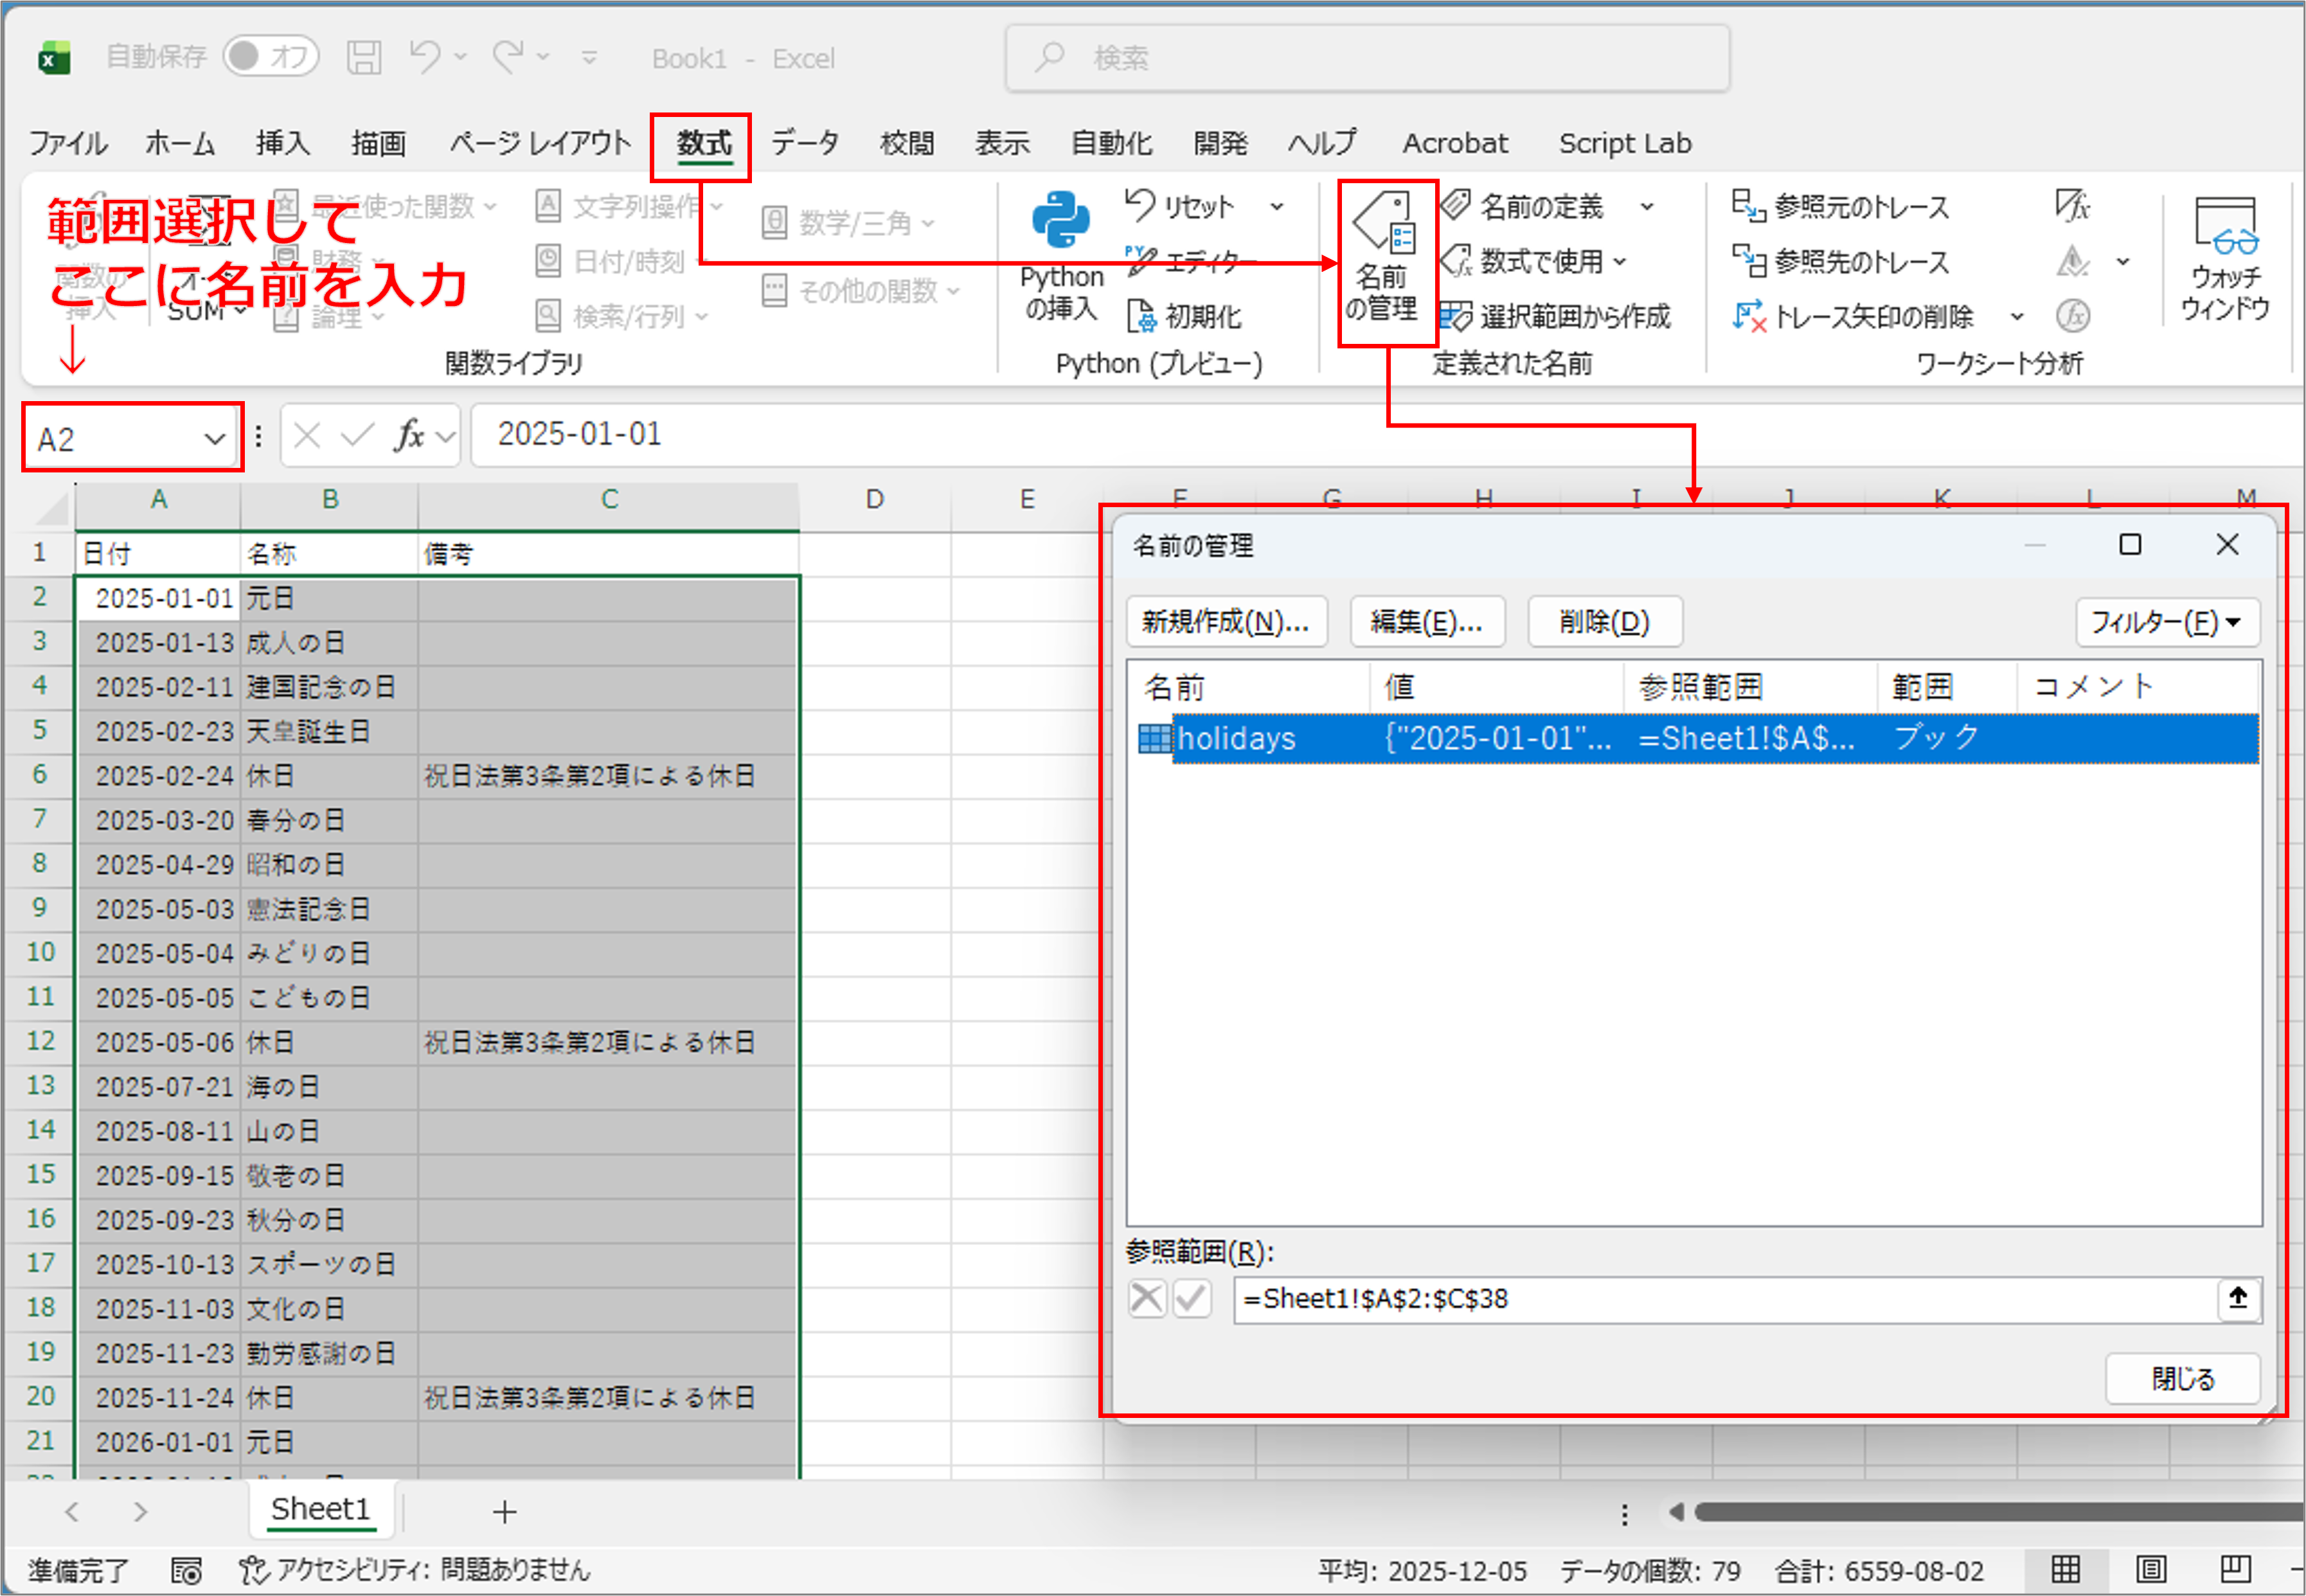Expand the Define Name (名前の定義) dropdown arrow
2306x1596 pixels.
[1647, 207]
